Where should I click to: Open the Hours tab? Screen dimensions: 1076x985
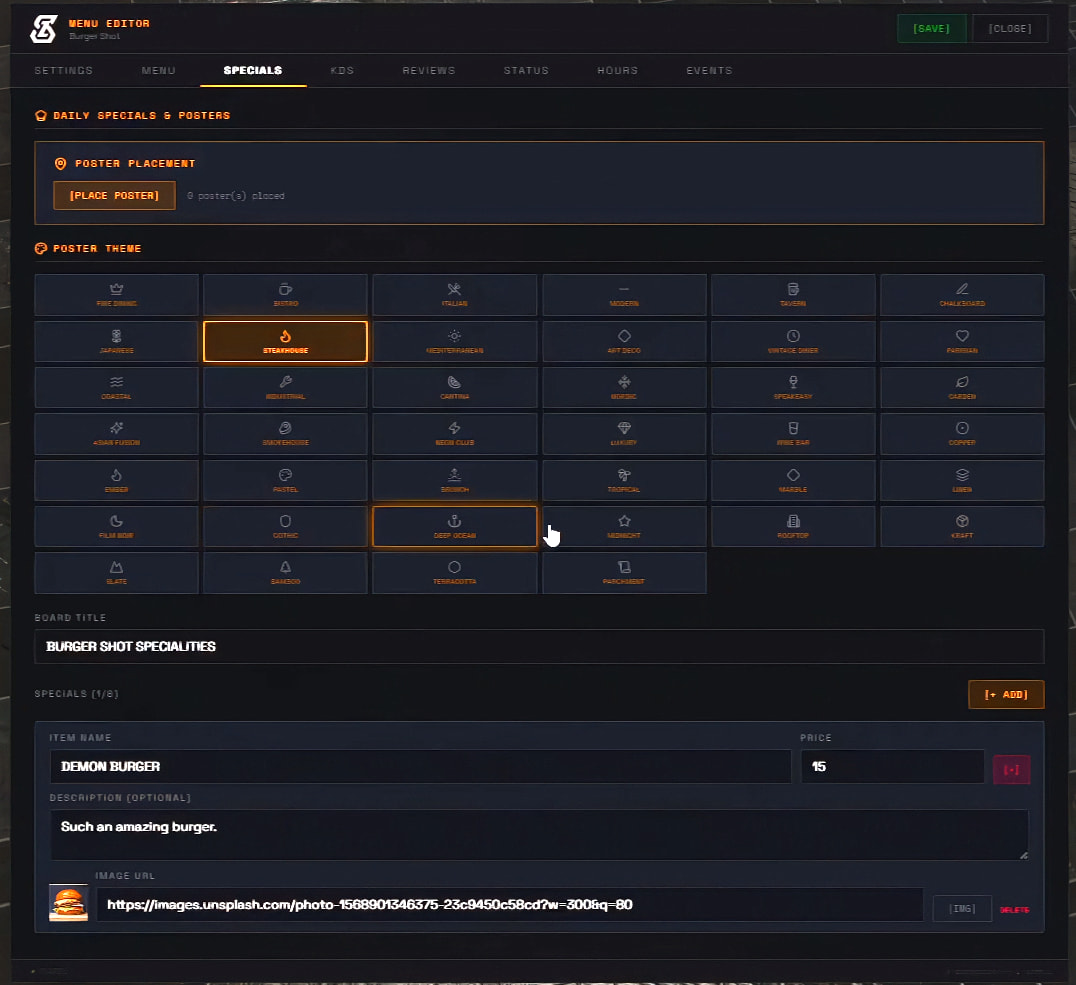(618, 71)
